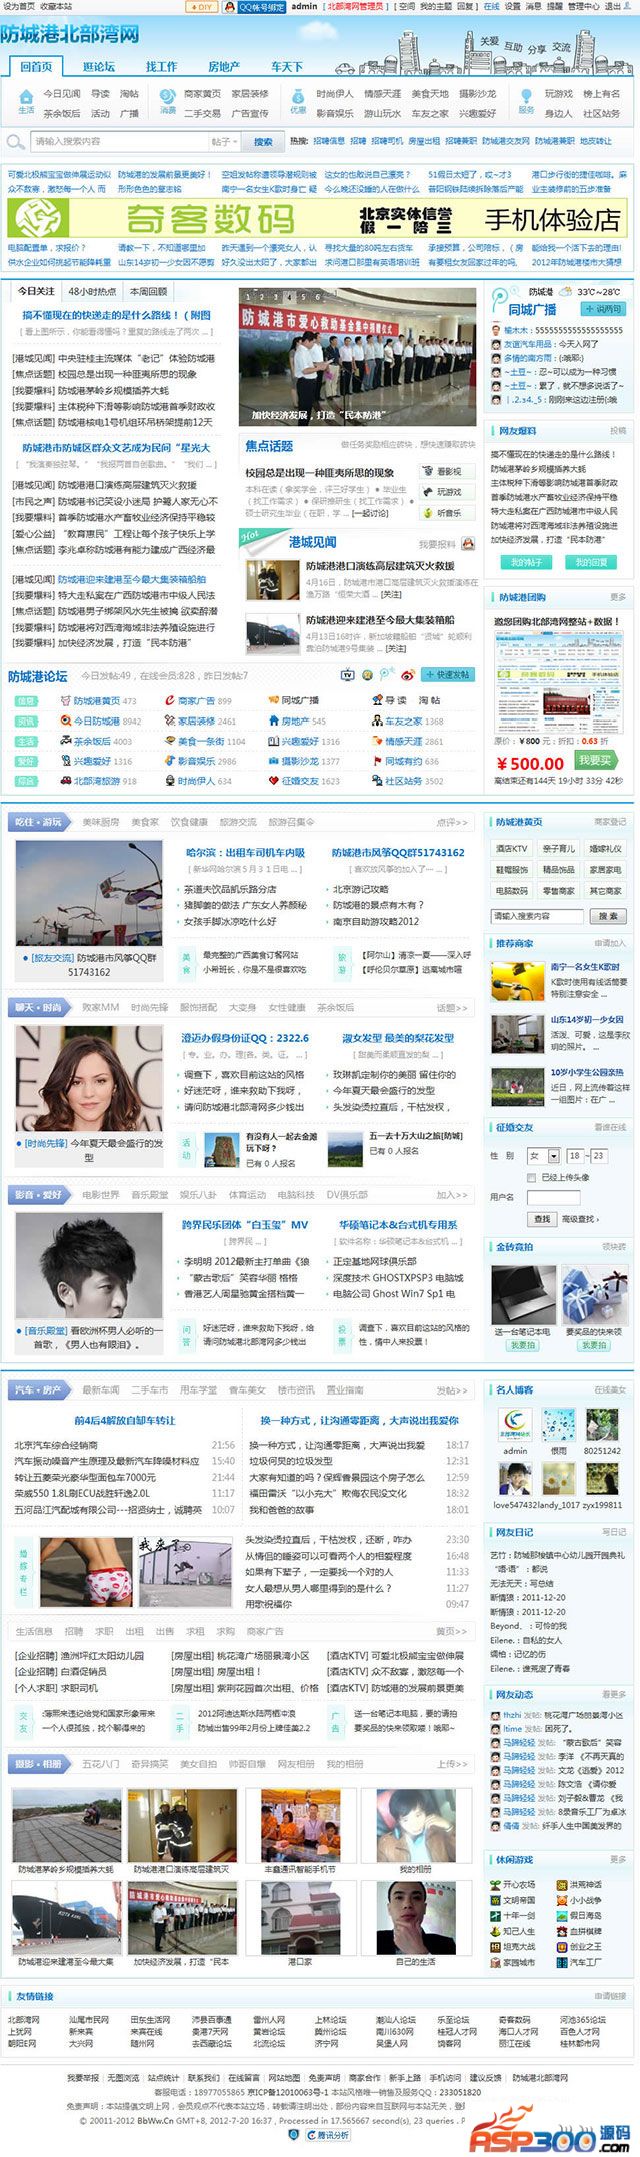Select the 48小时热点 news tab

tap(92, 291)
